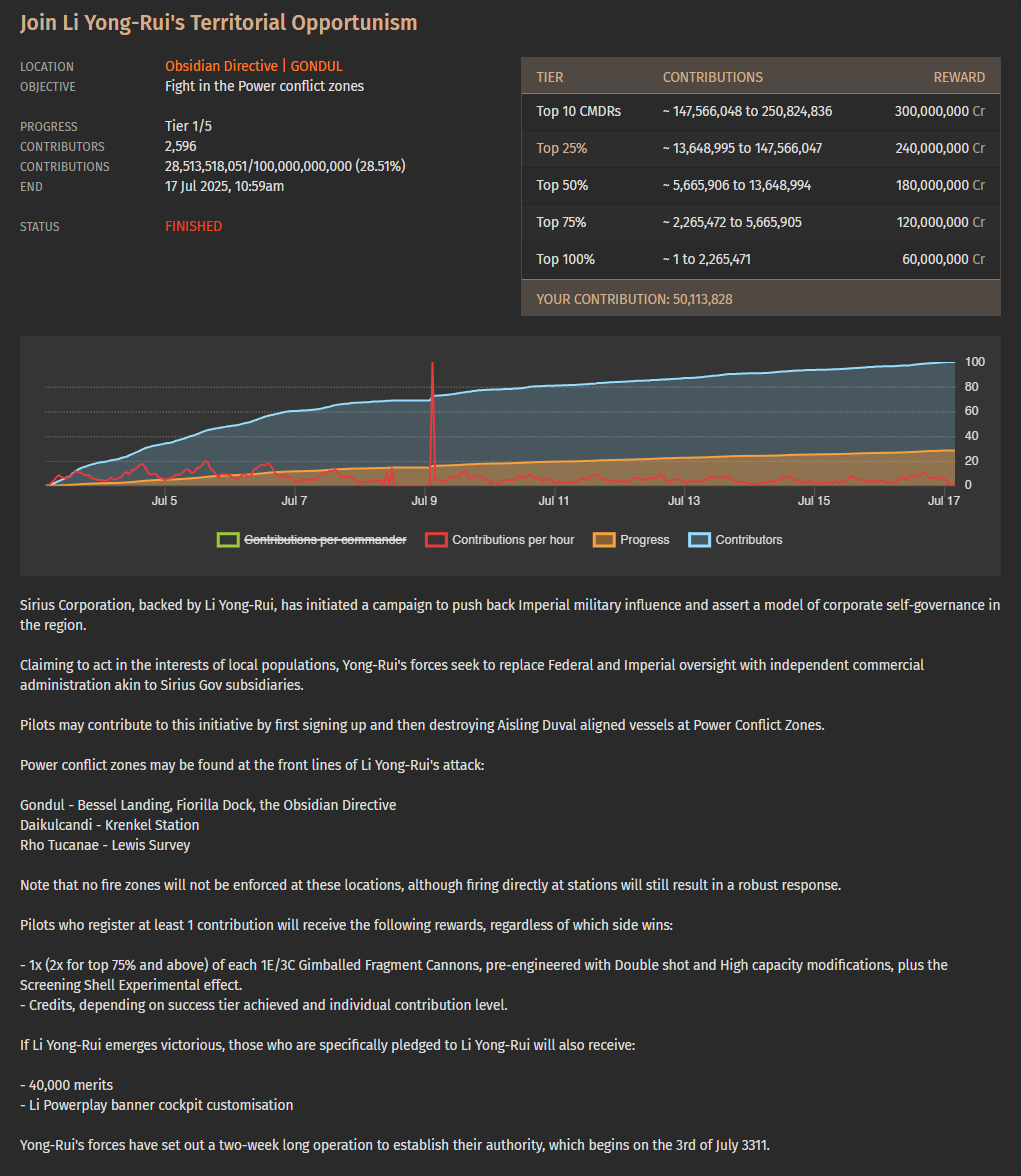Click the range ~ 5,665,906 to 13,648,994
This screenshot has height=1176, width=1021.
[x=737, y=185]
